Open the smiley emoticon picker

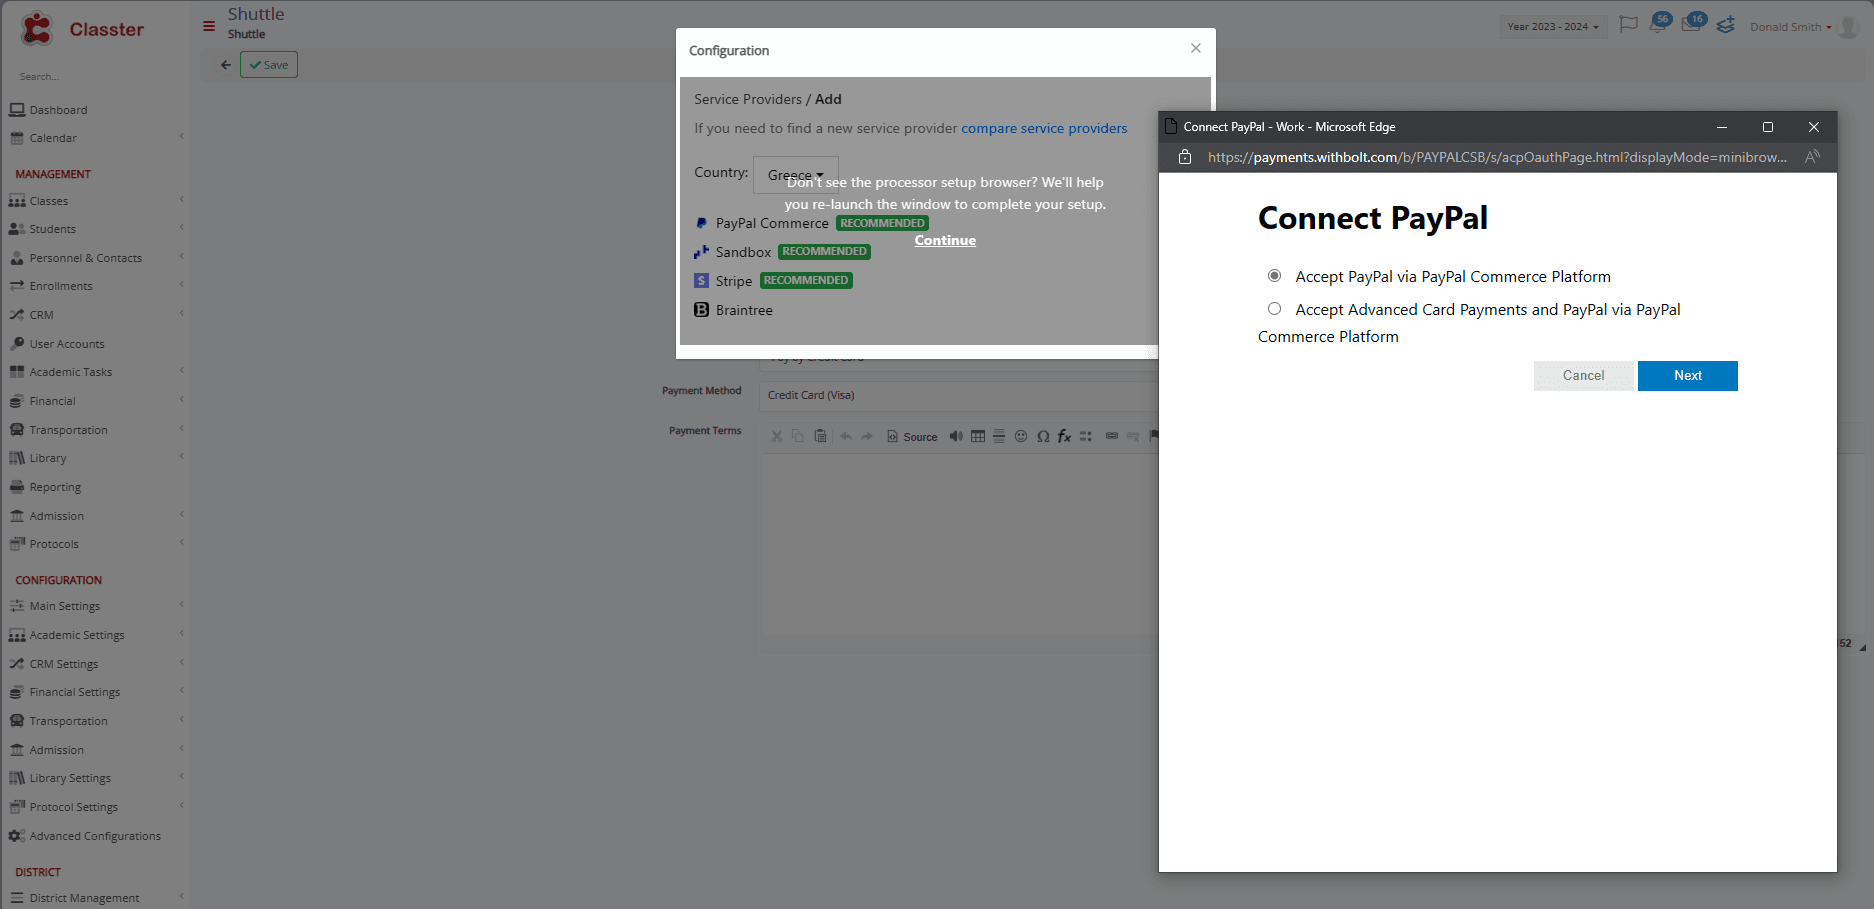coord(1021,436)
